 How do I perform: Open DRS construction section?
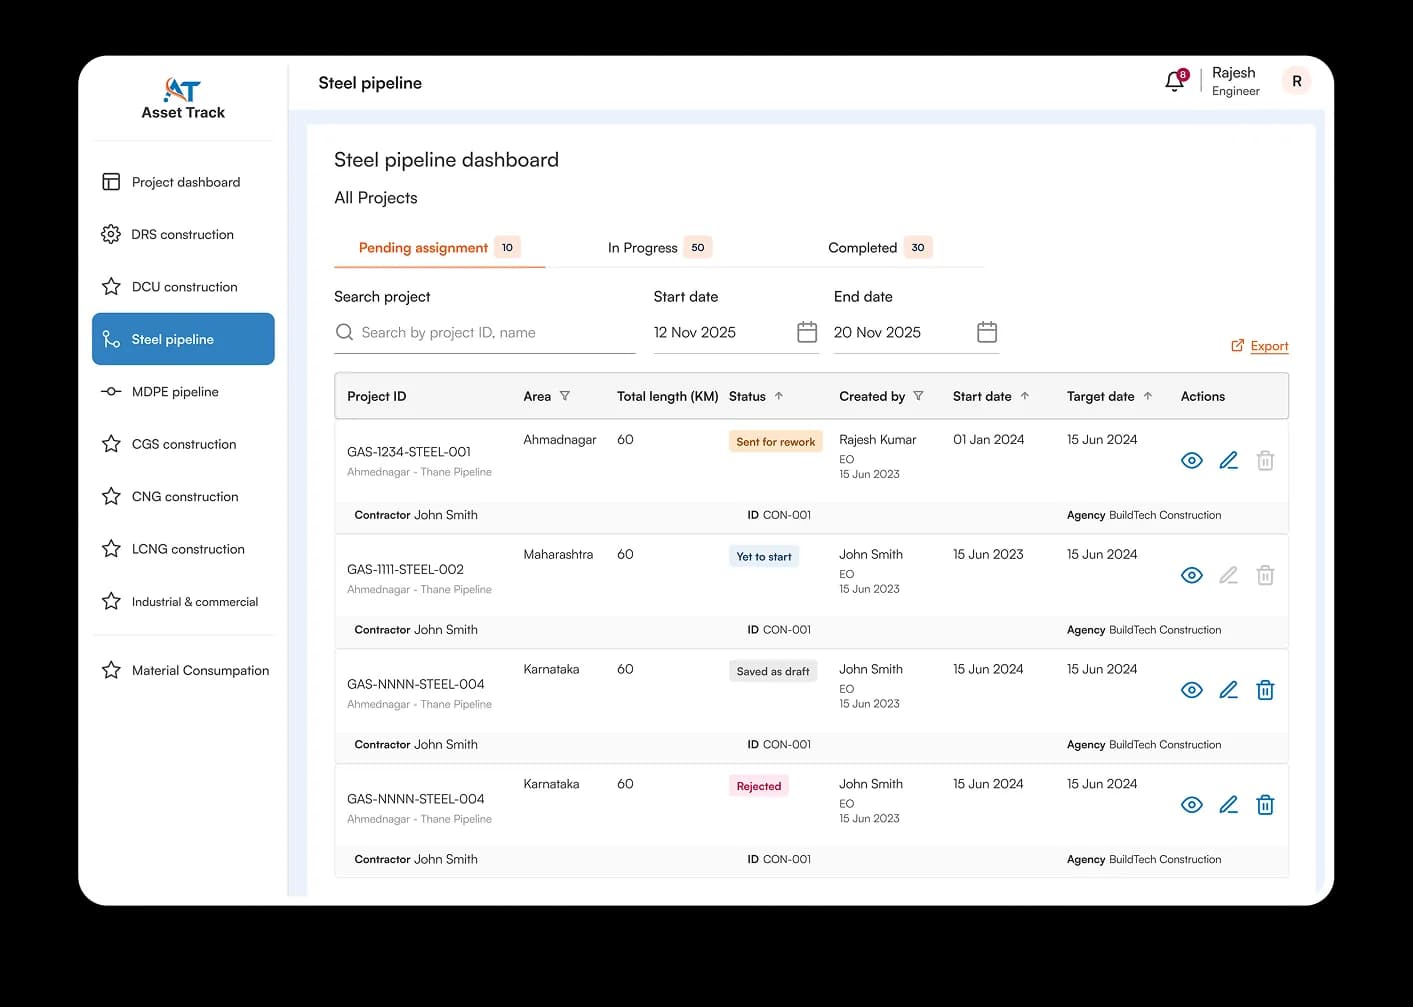pyautogui.click(x=183, y=234)
